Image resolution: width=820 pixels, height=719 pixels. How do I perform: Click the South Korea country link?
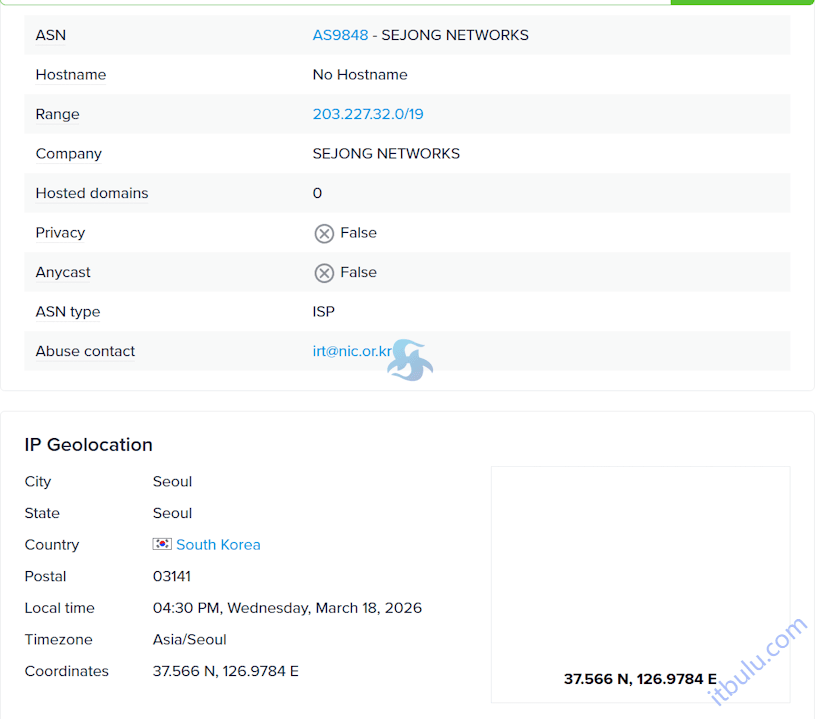tap(218, 544)
